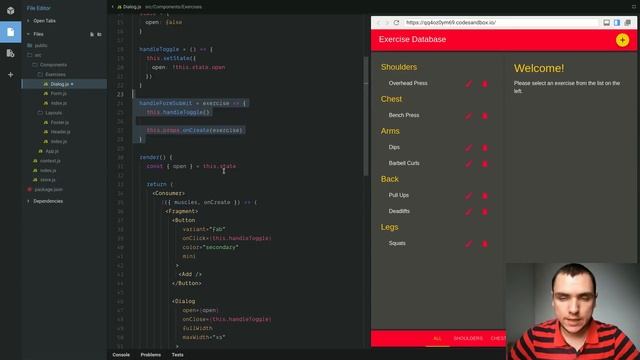Delete the Deadlifts exercise
640x360 pixels.
click(x=484, y=212)
